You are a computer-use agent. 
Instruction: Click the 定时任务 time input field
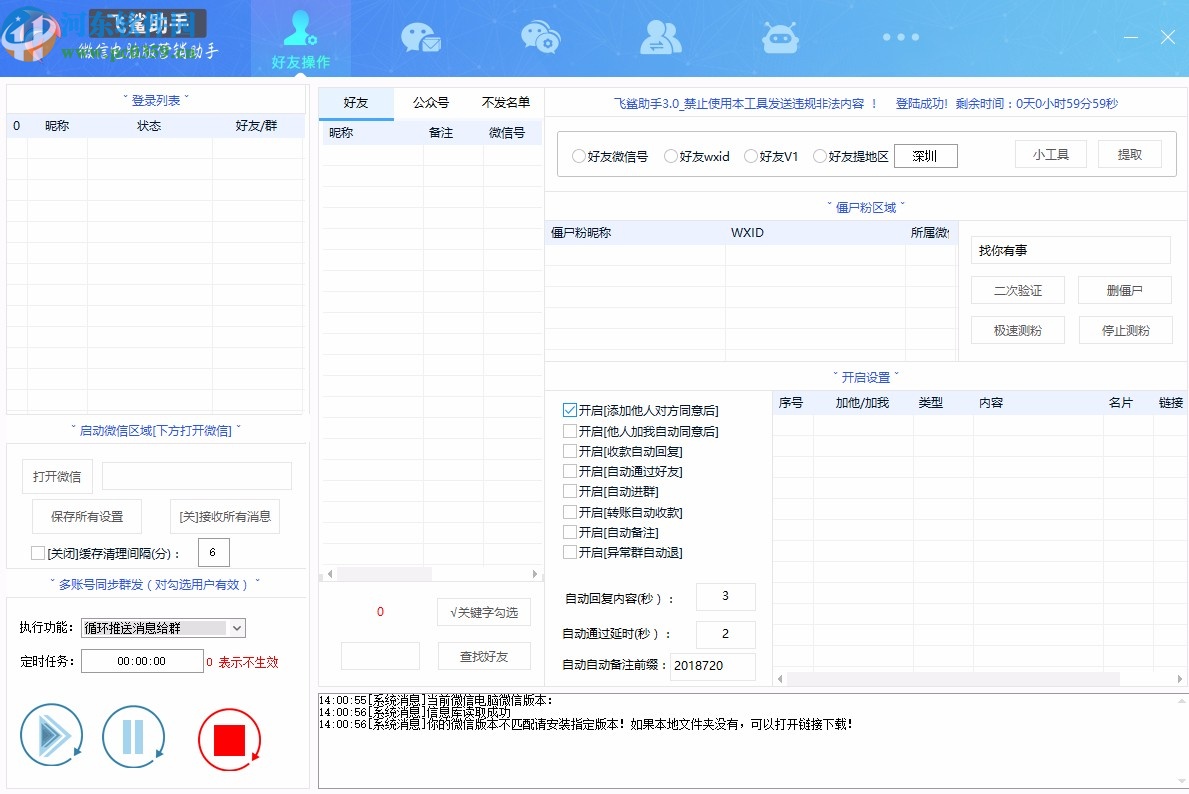coord(141,661)
